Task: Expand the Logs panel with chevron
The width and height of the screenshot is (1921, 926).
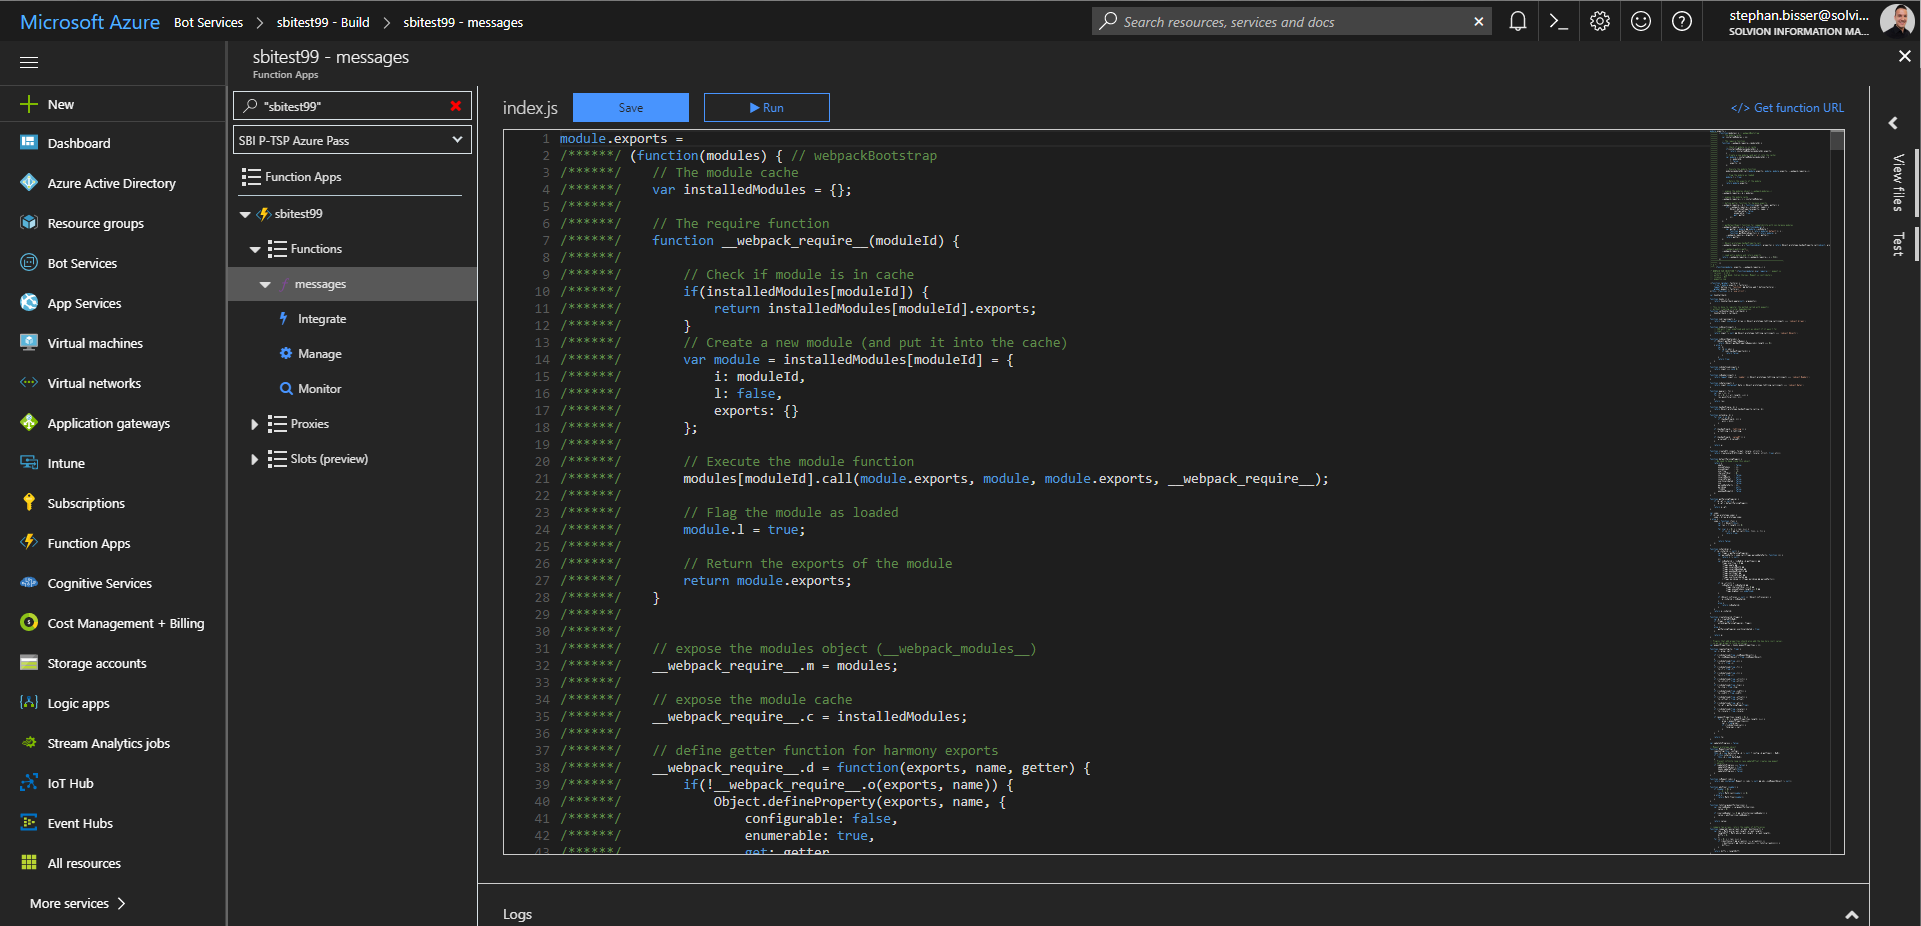Action: [1851, 914]
